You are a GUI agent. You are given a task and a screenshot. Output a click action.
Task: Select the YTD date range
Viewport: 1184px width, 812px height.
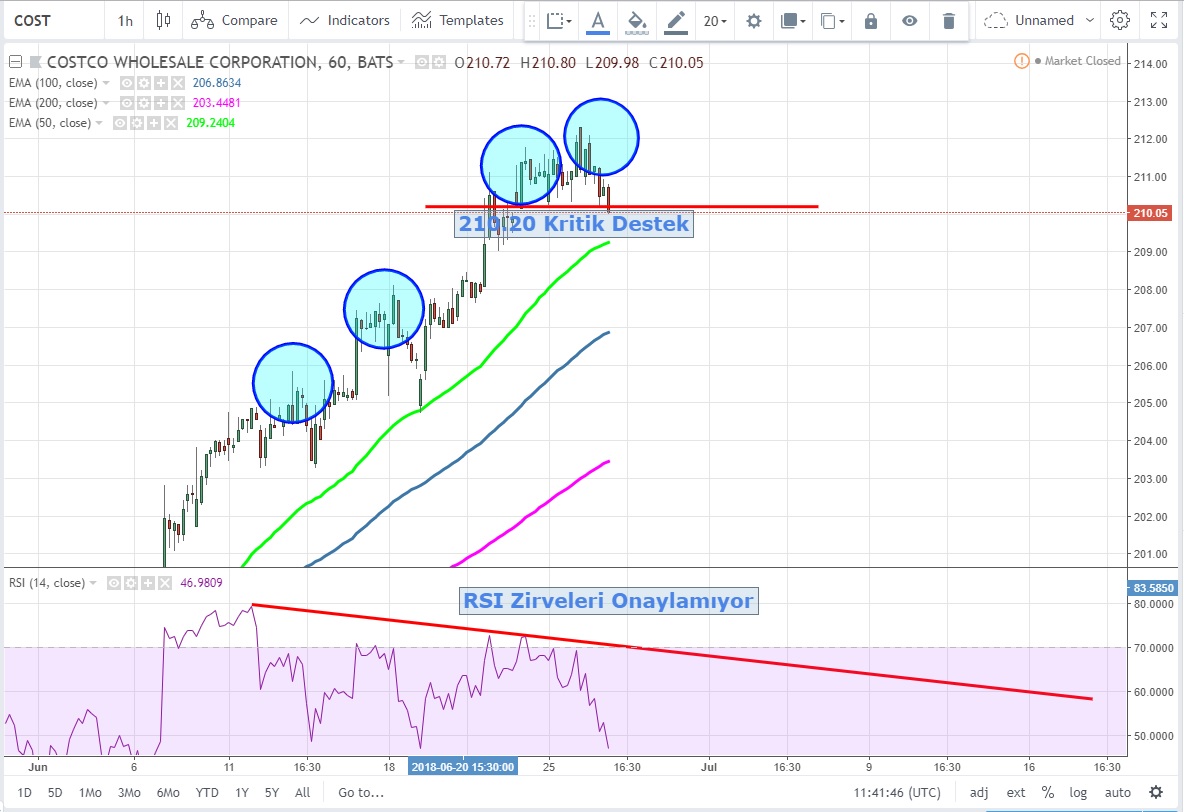coord(208,792)
